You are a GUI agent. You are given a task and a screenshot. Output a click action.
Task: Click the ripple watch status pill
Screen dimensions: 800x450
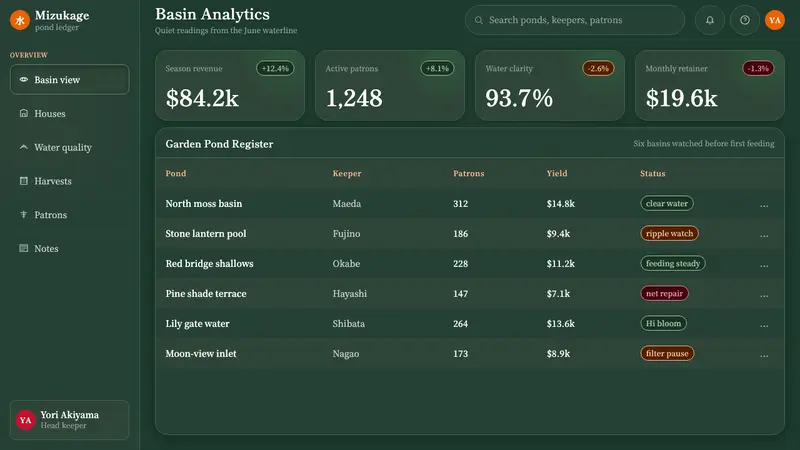point(669,233)
